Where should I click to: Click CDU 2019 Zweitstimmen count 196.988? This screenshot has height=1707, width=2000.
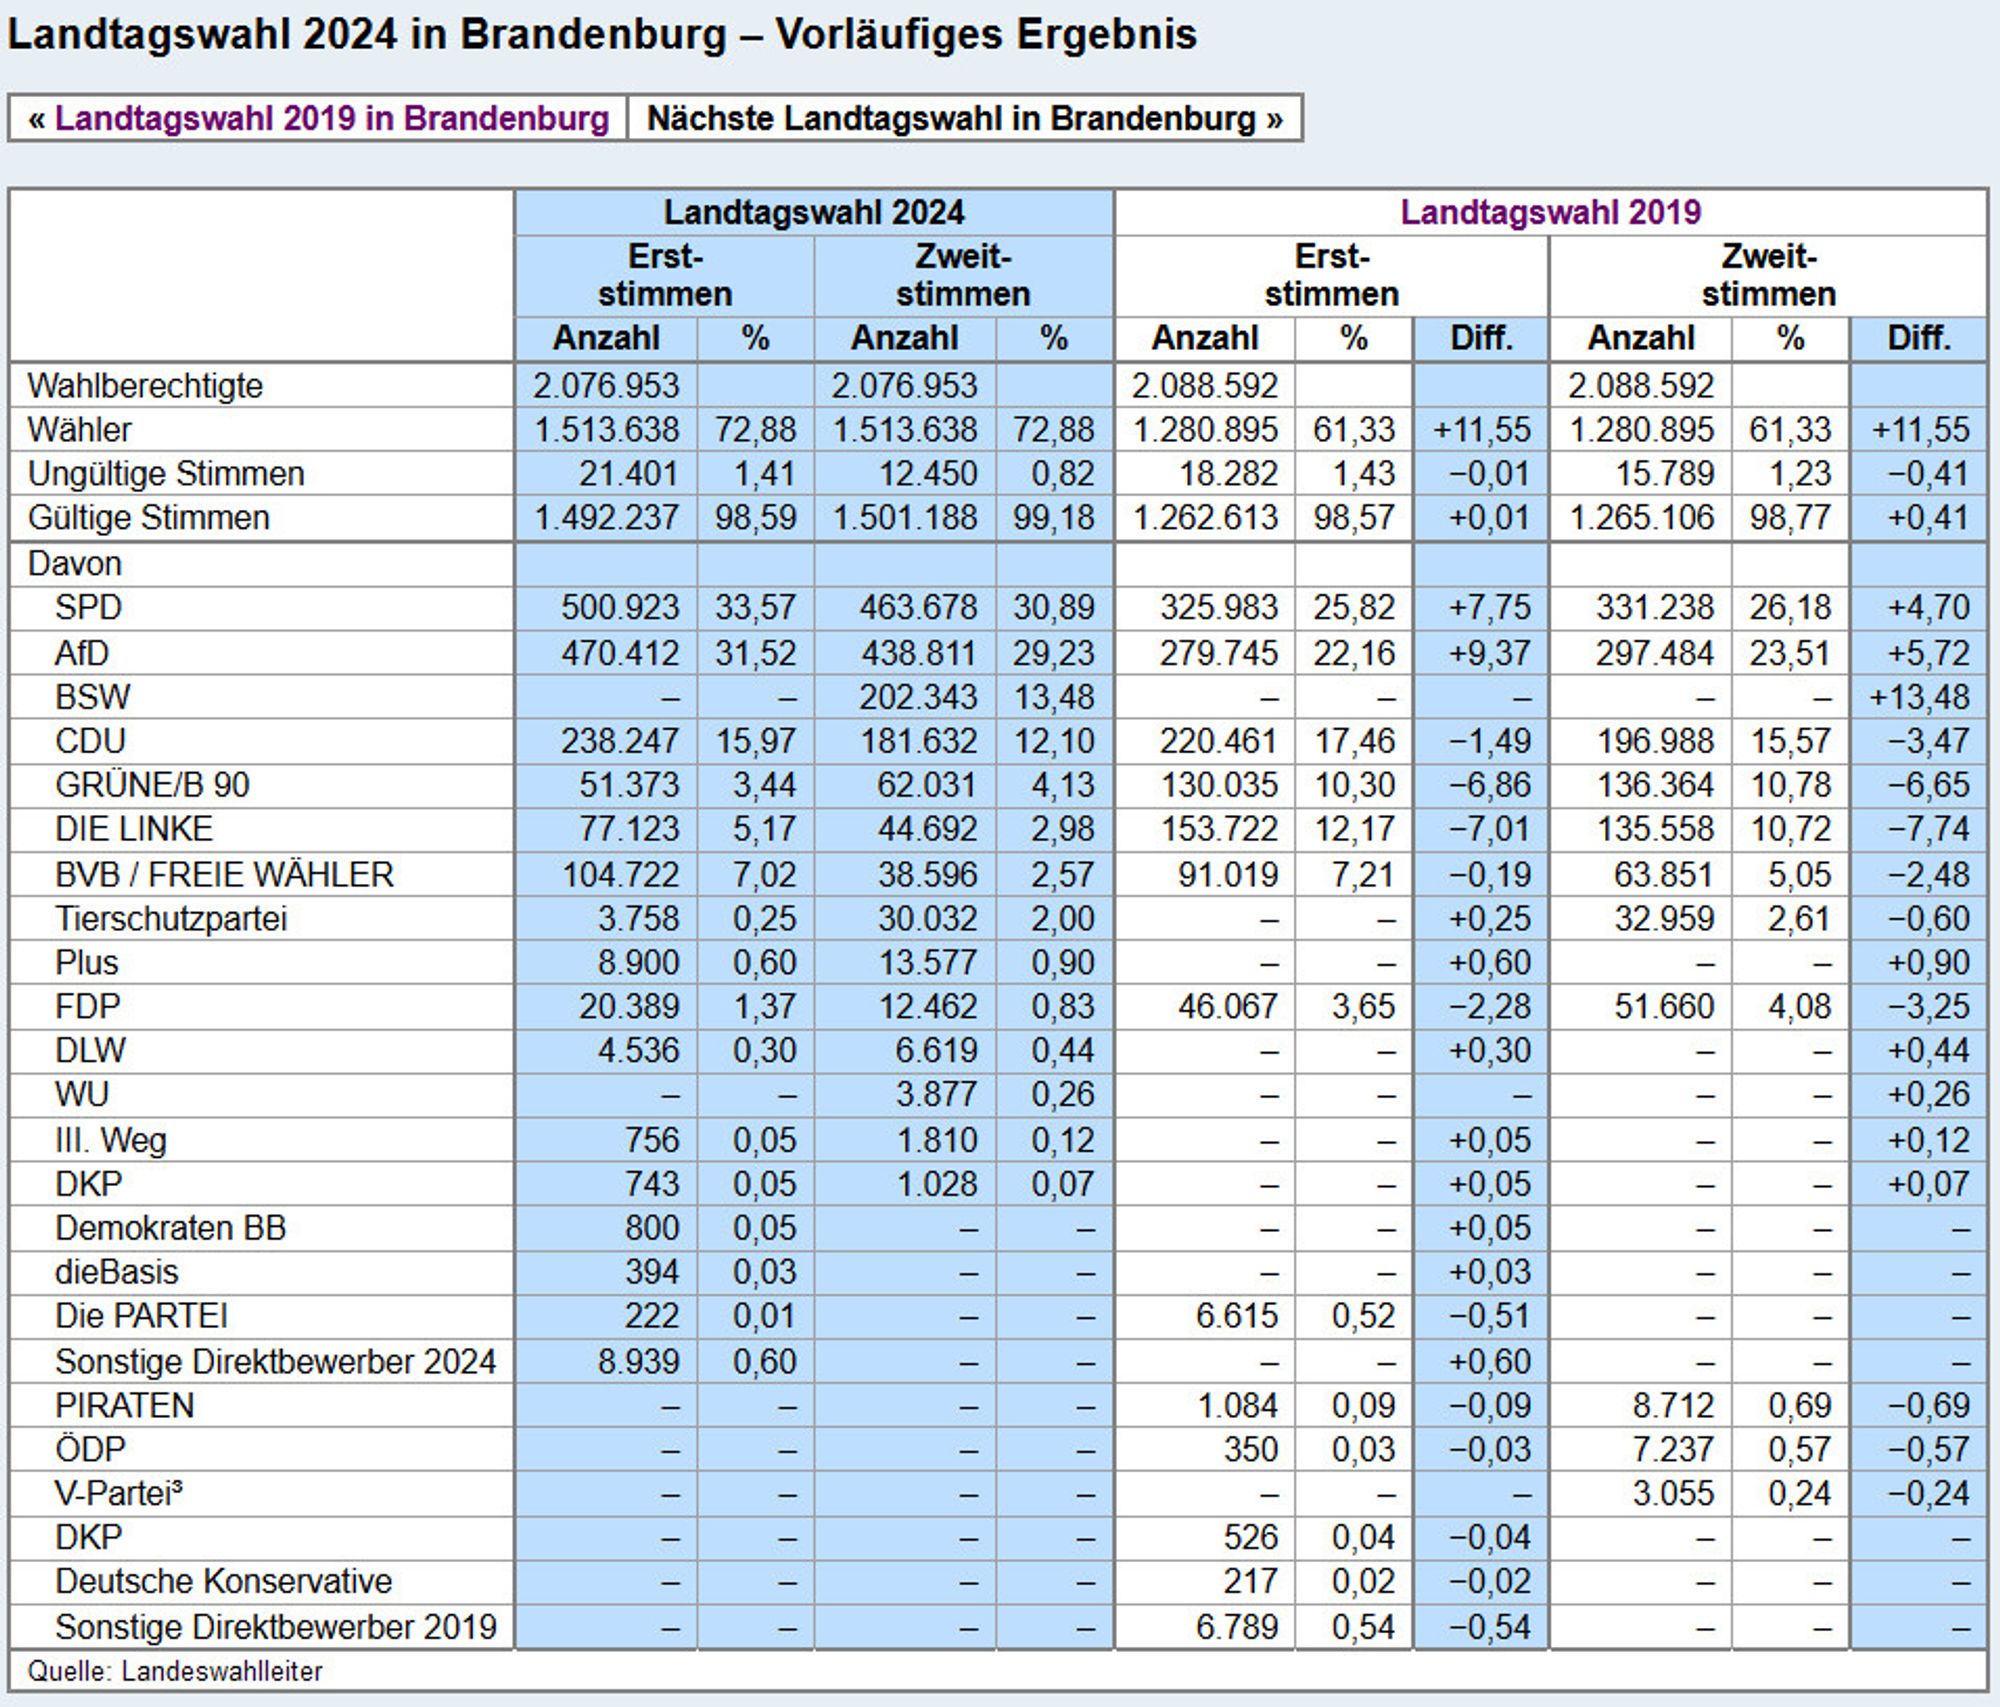coord(1655,740)
